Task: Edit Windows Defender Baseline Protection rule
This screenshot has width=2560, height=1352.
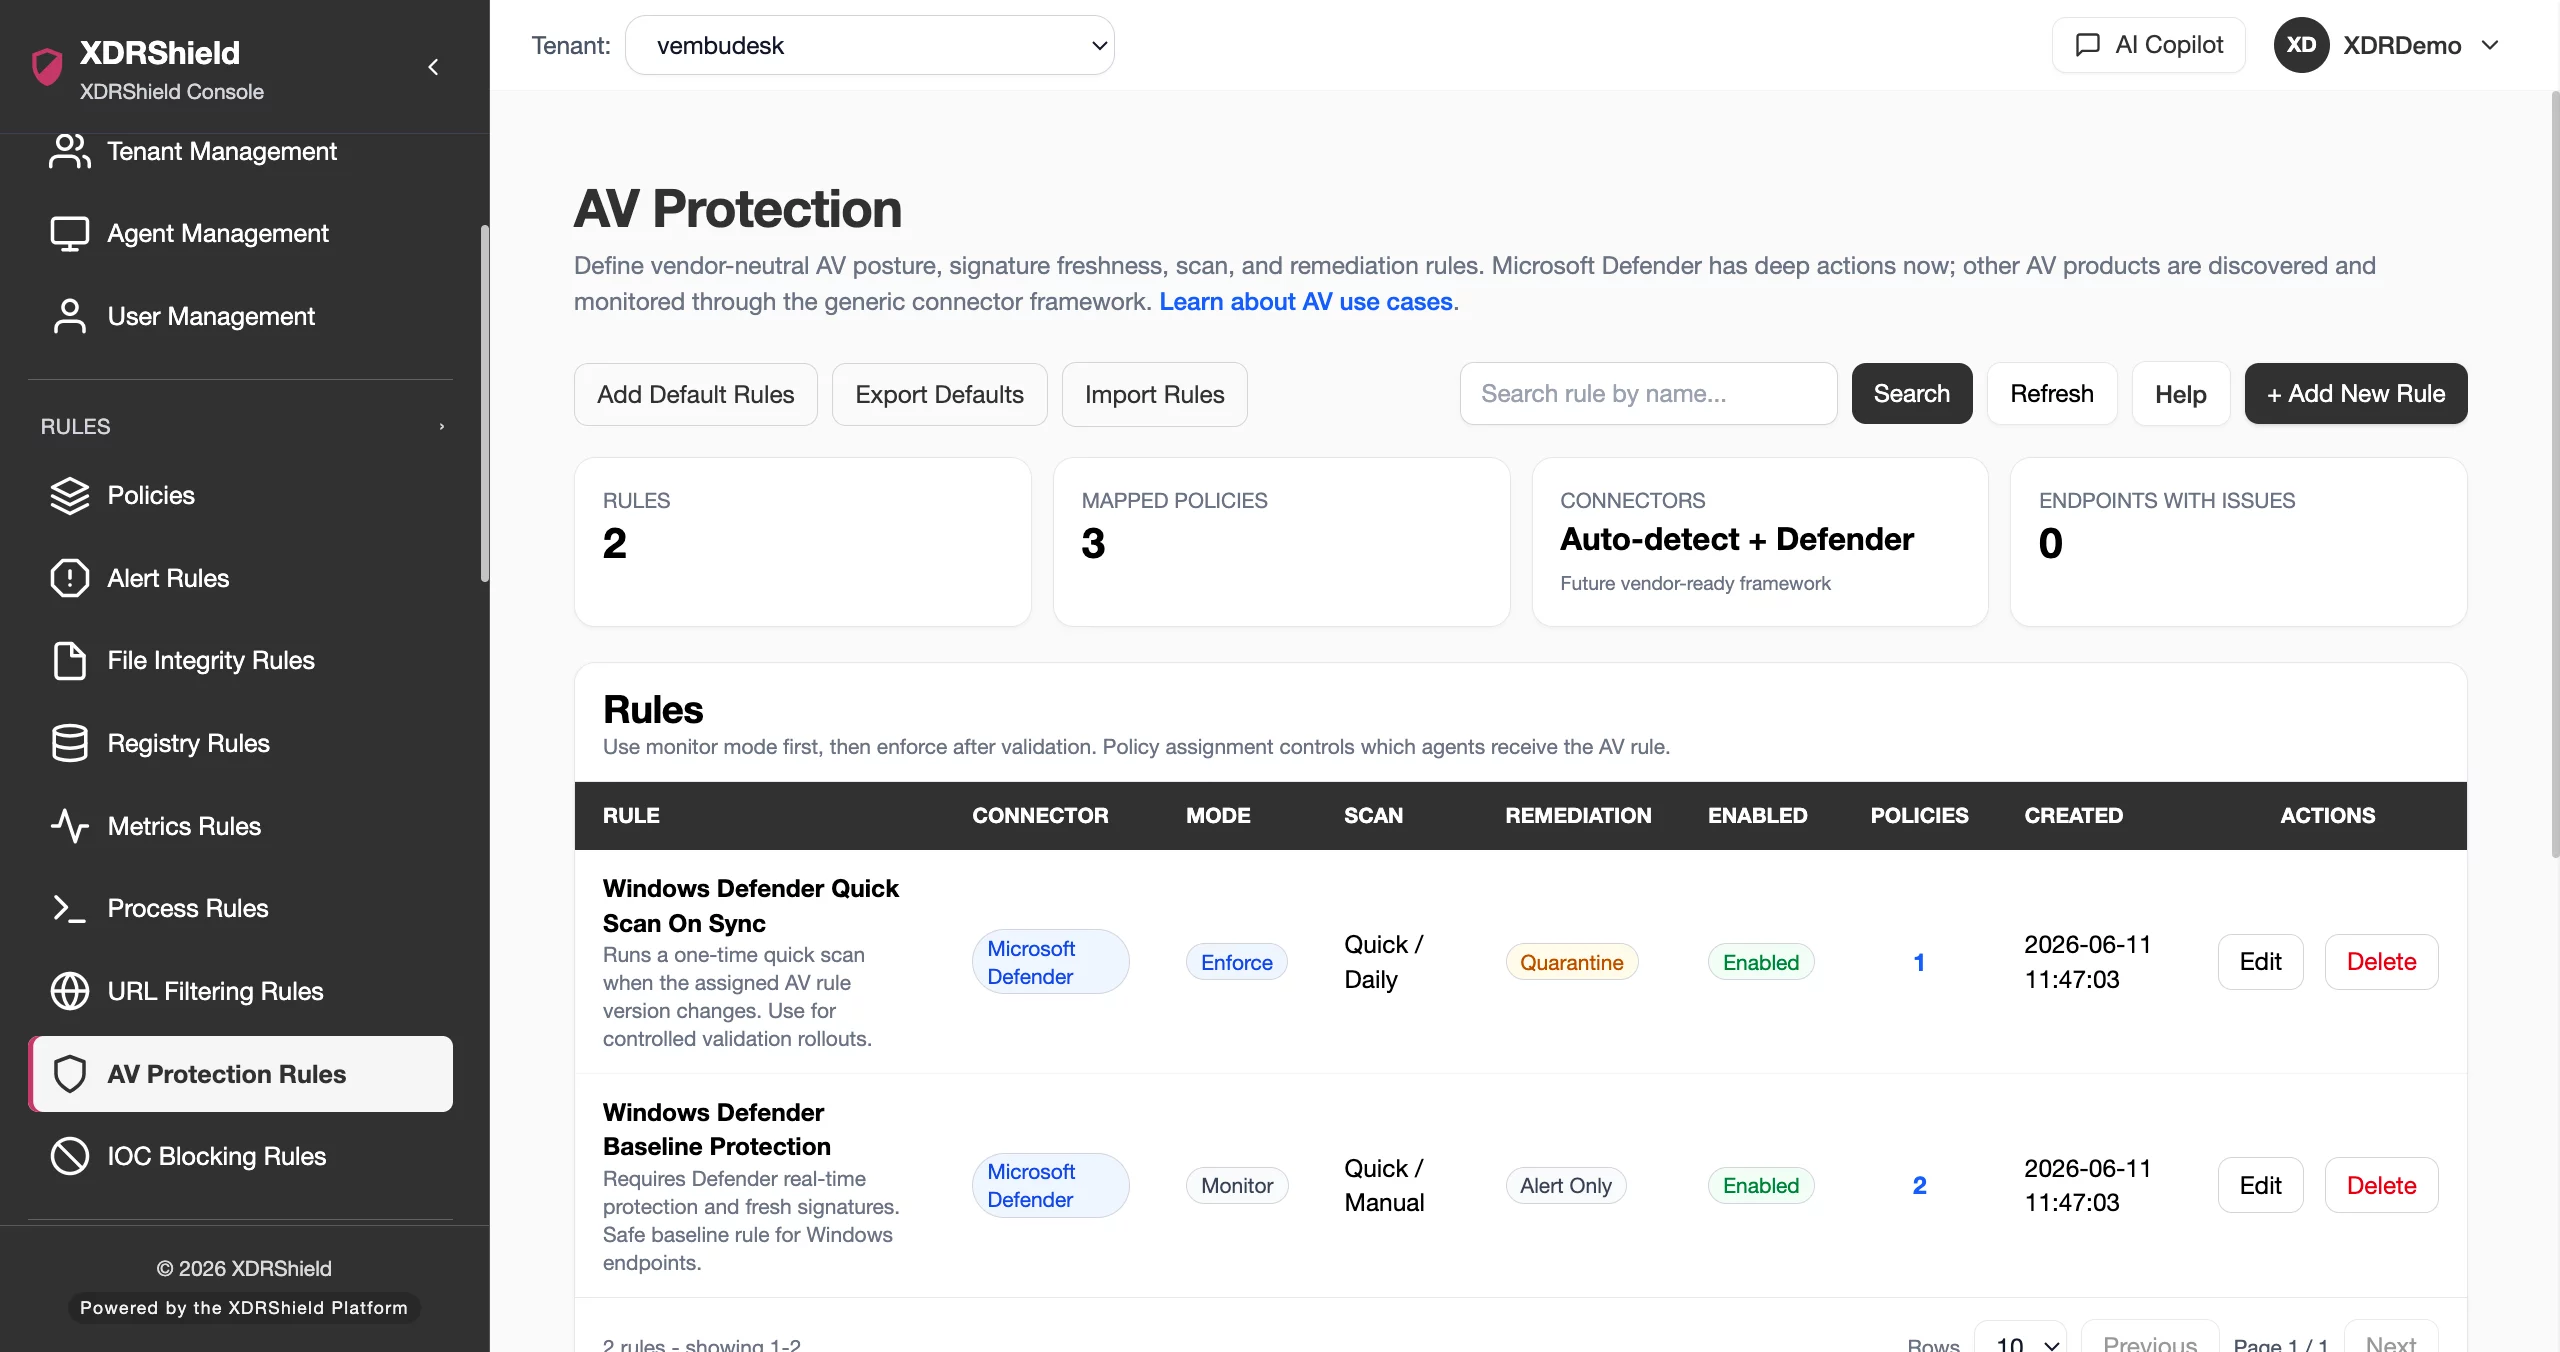Action: (x=2260, y=1186)
